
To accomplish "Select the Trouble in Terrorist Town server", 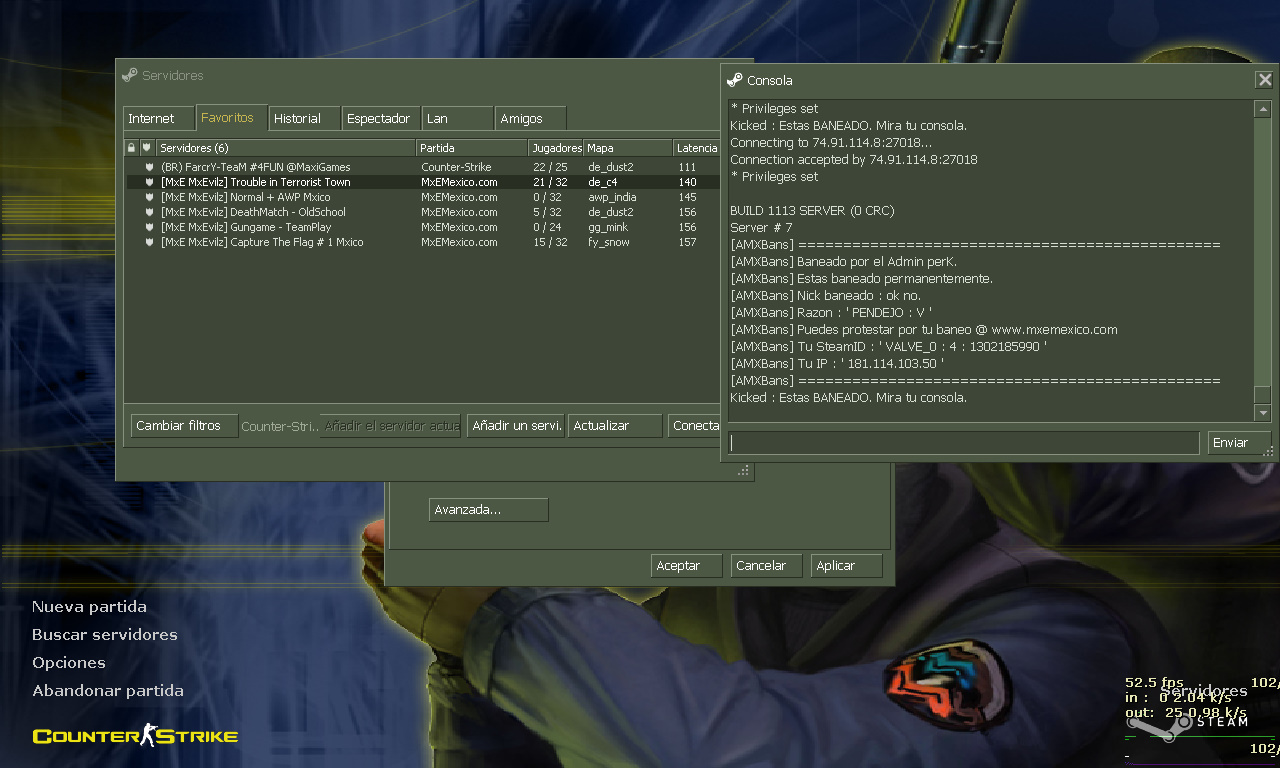I will point(422,182).
